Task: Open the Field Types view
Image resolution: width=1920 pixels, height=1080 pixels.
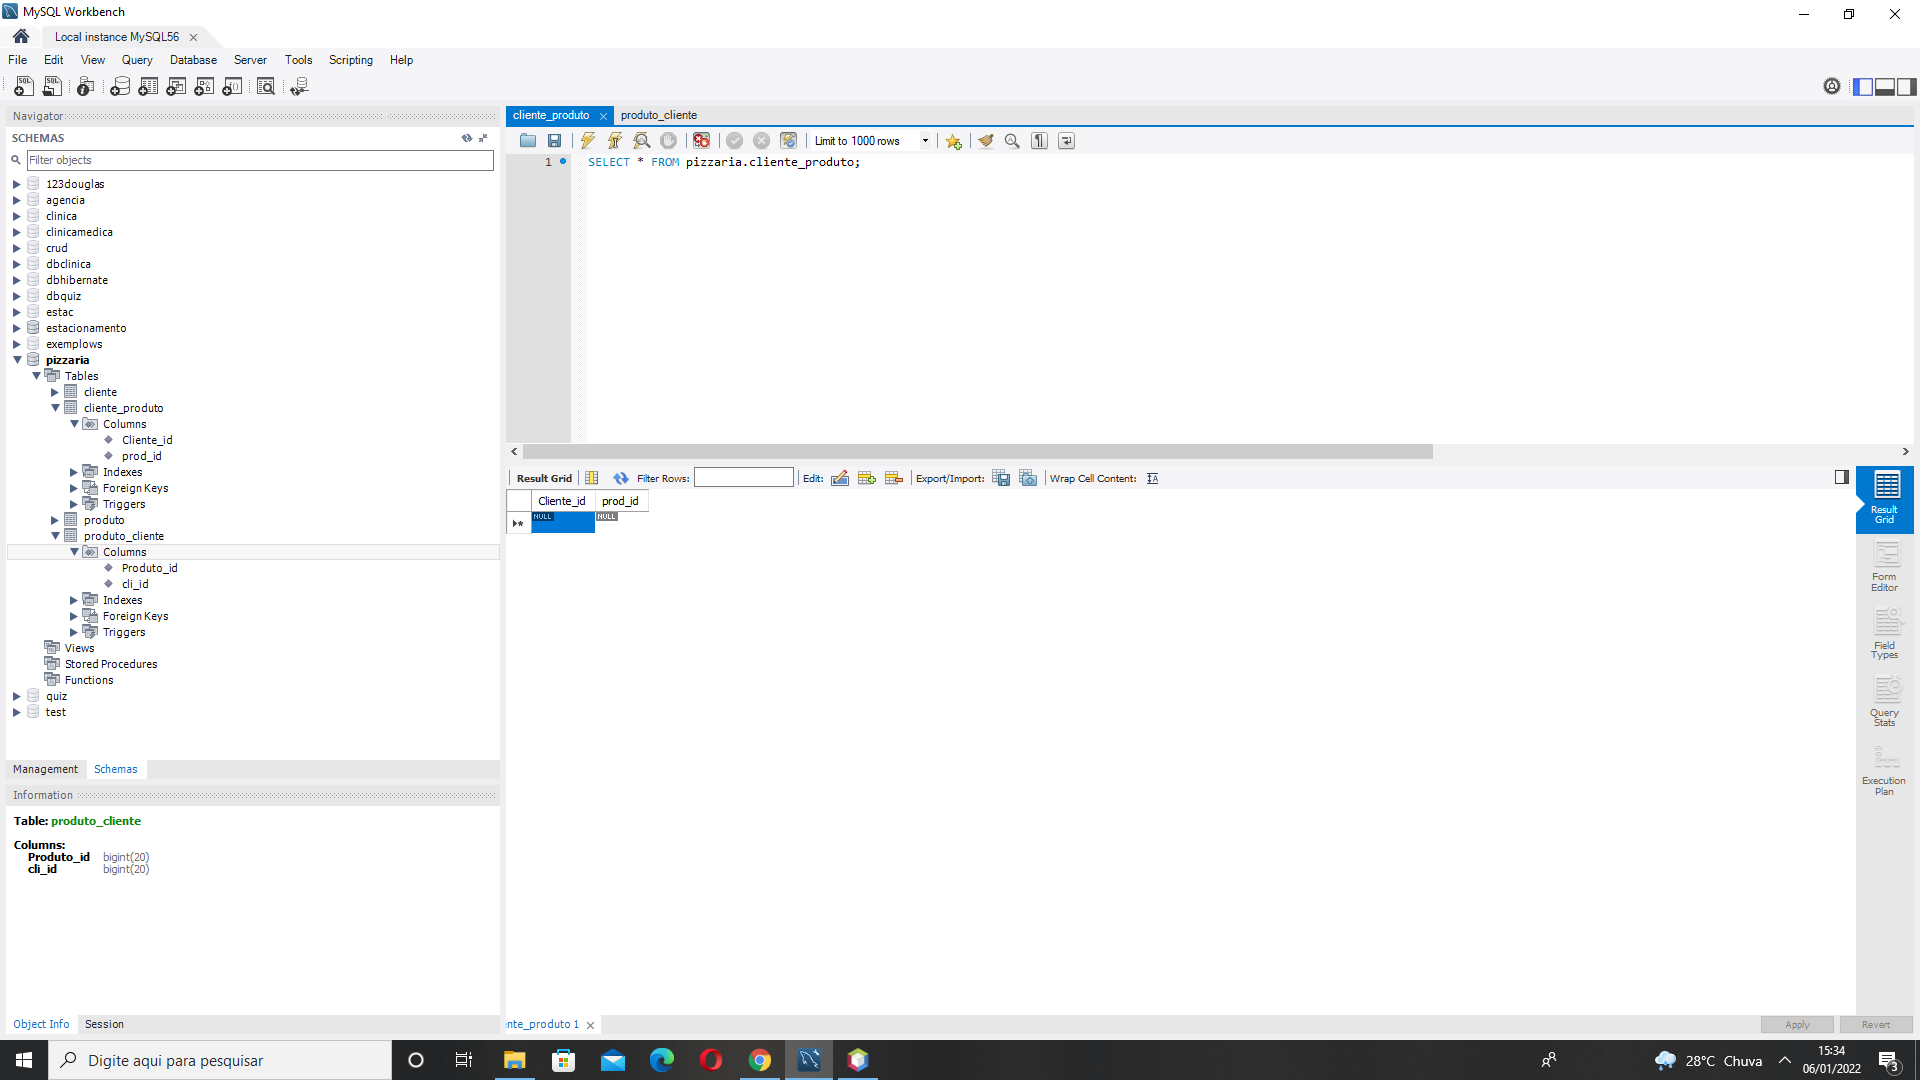Action: click(1885, 635)
